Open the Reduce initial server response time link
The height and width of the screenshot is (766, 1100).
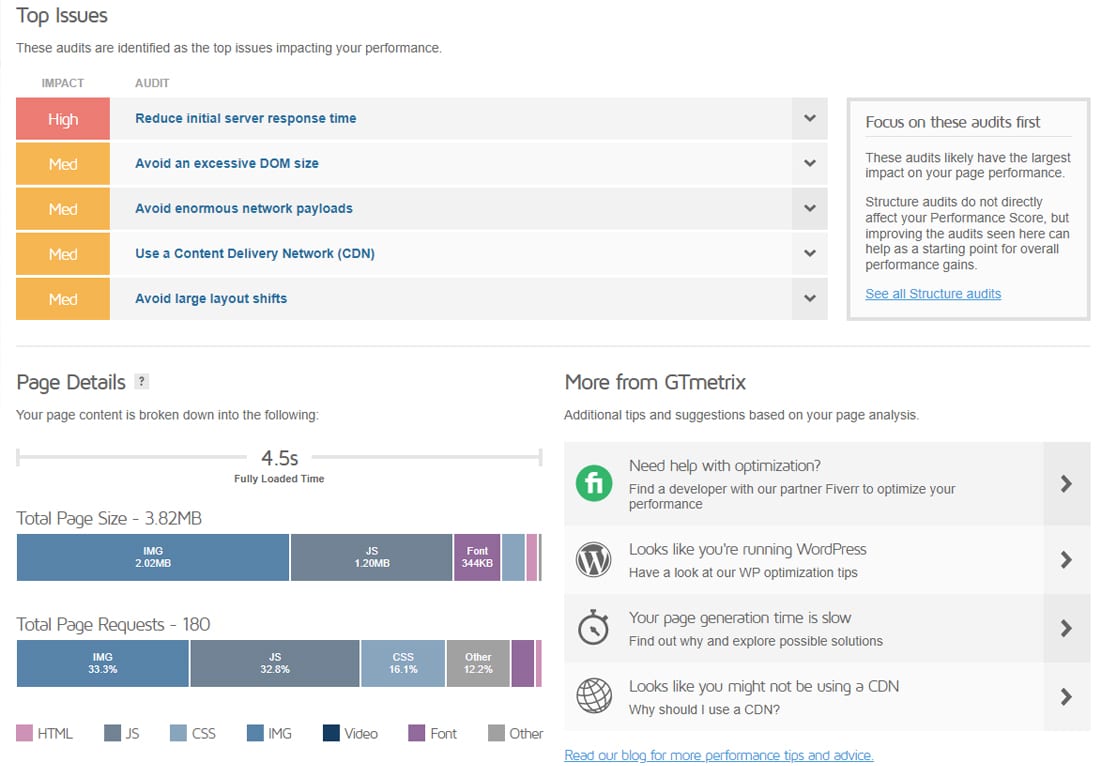245,118
